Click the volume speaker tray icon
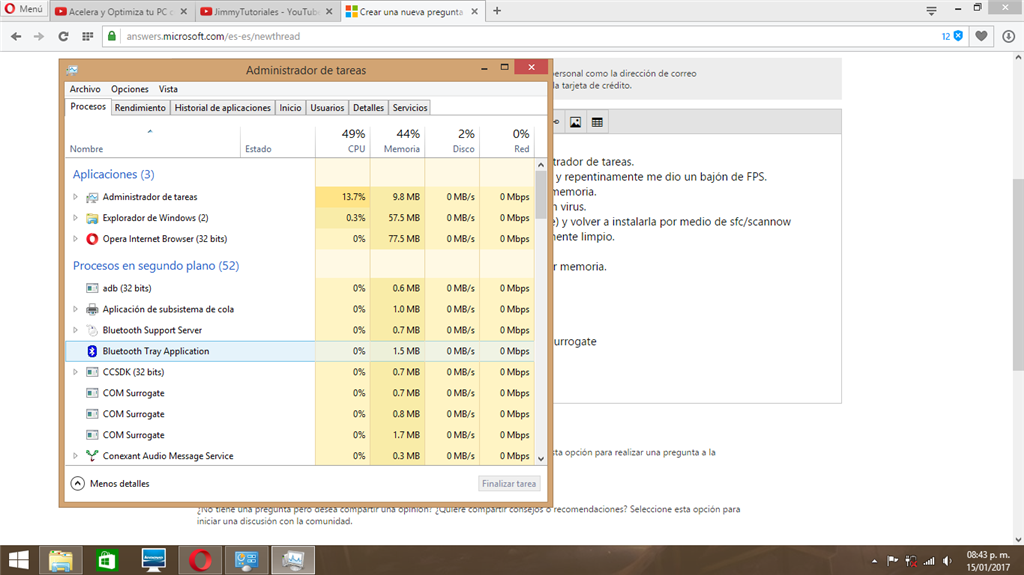 (947, 561)
